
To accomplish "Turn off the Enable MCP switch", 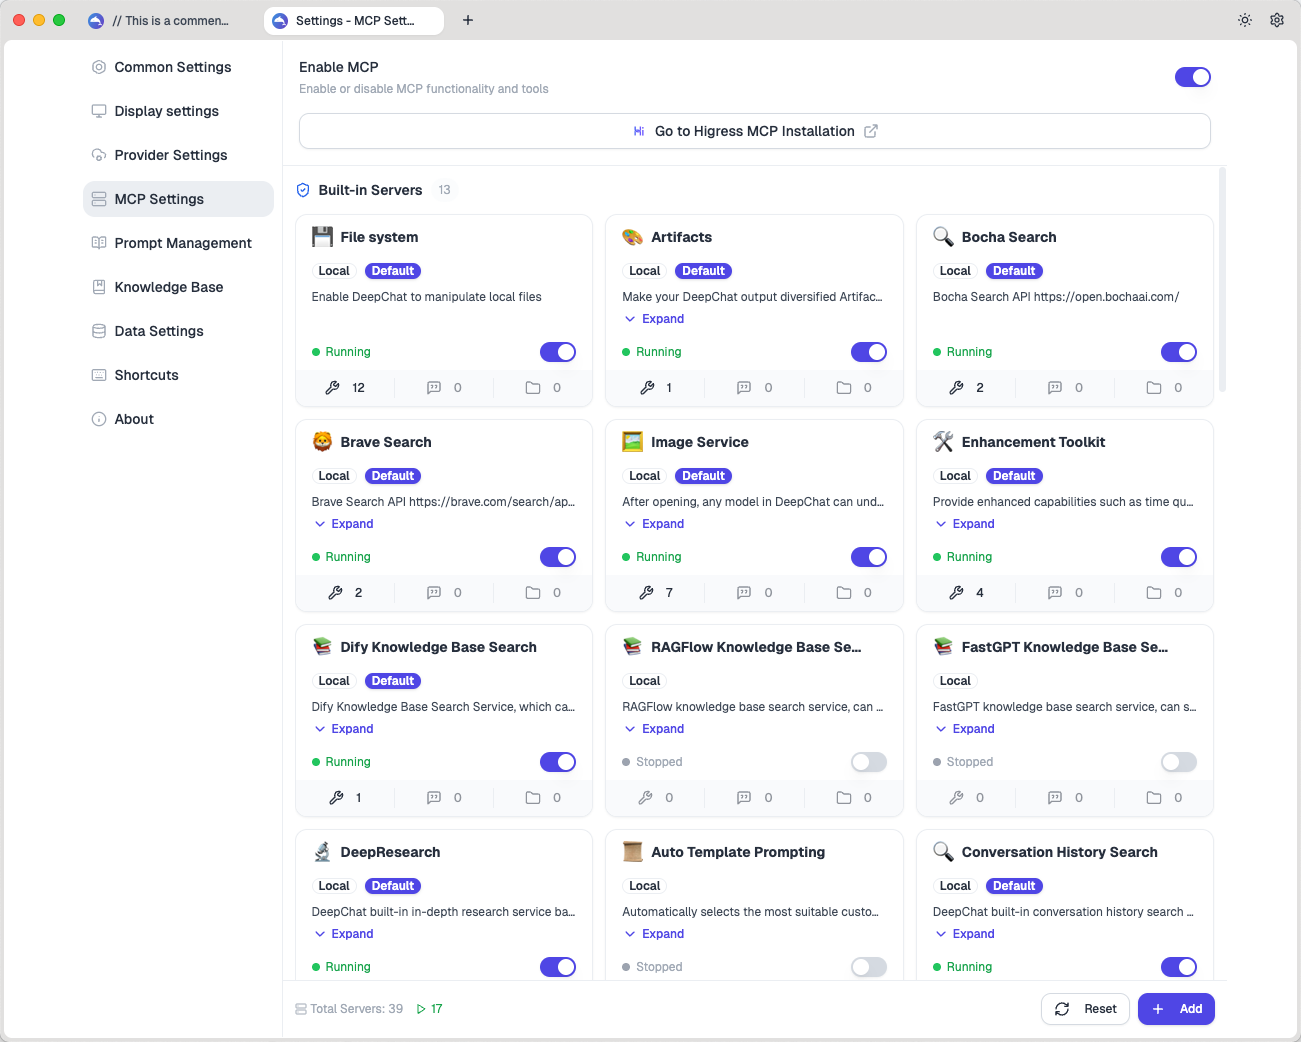I will point(1193,77).
